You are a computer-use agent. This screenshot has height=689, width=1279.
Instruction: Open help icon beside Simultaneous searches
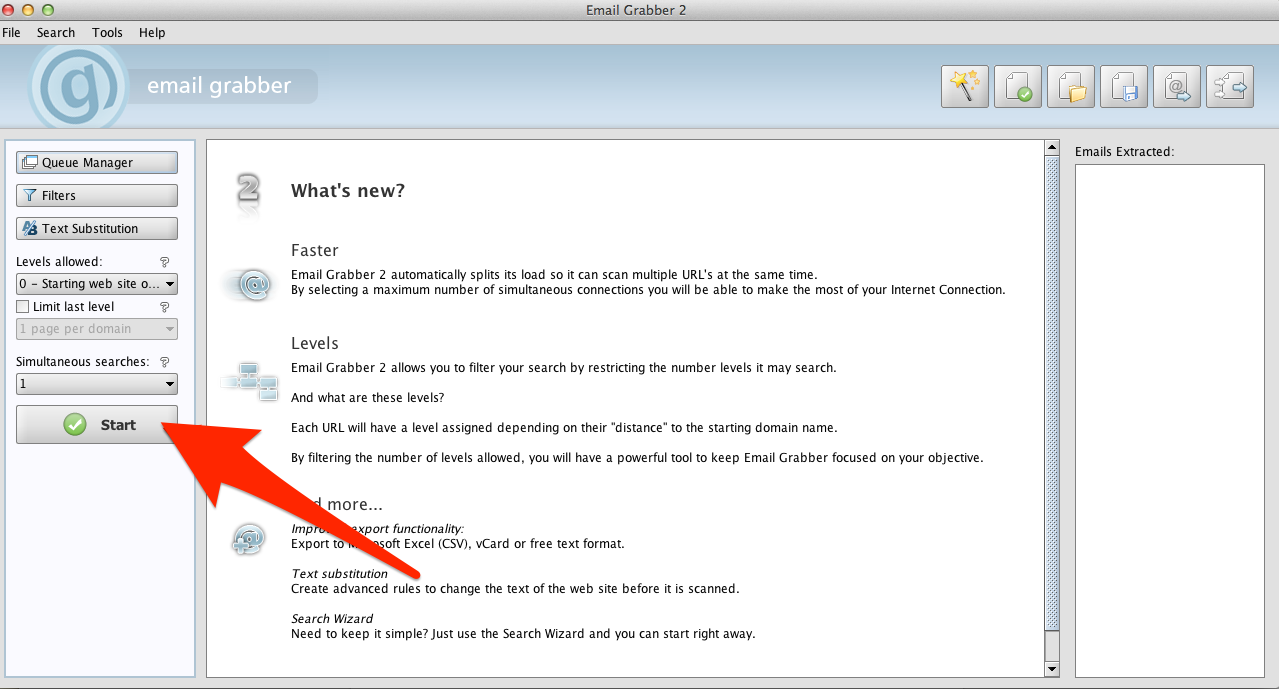point(165,362)
